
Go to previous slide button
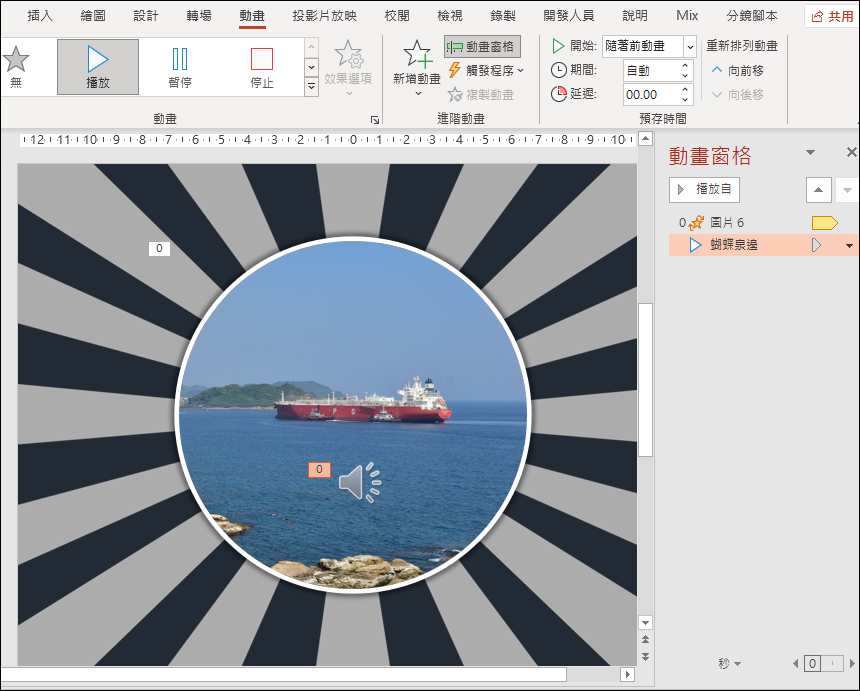[x=646, y=639]
